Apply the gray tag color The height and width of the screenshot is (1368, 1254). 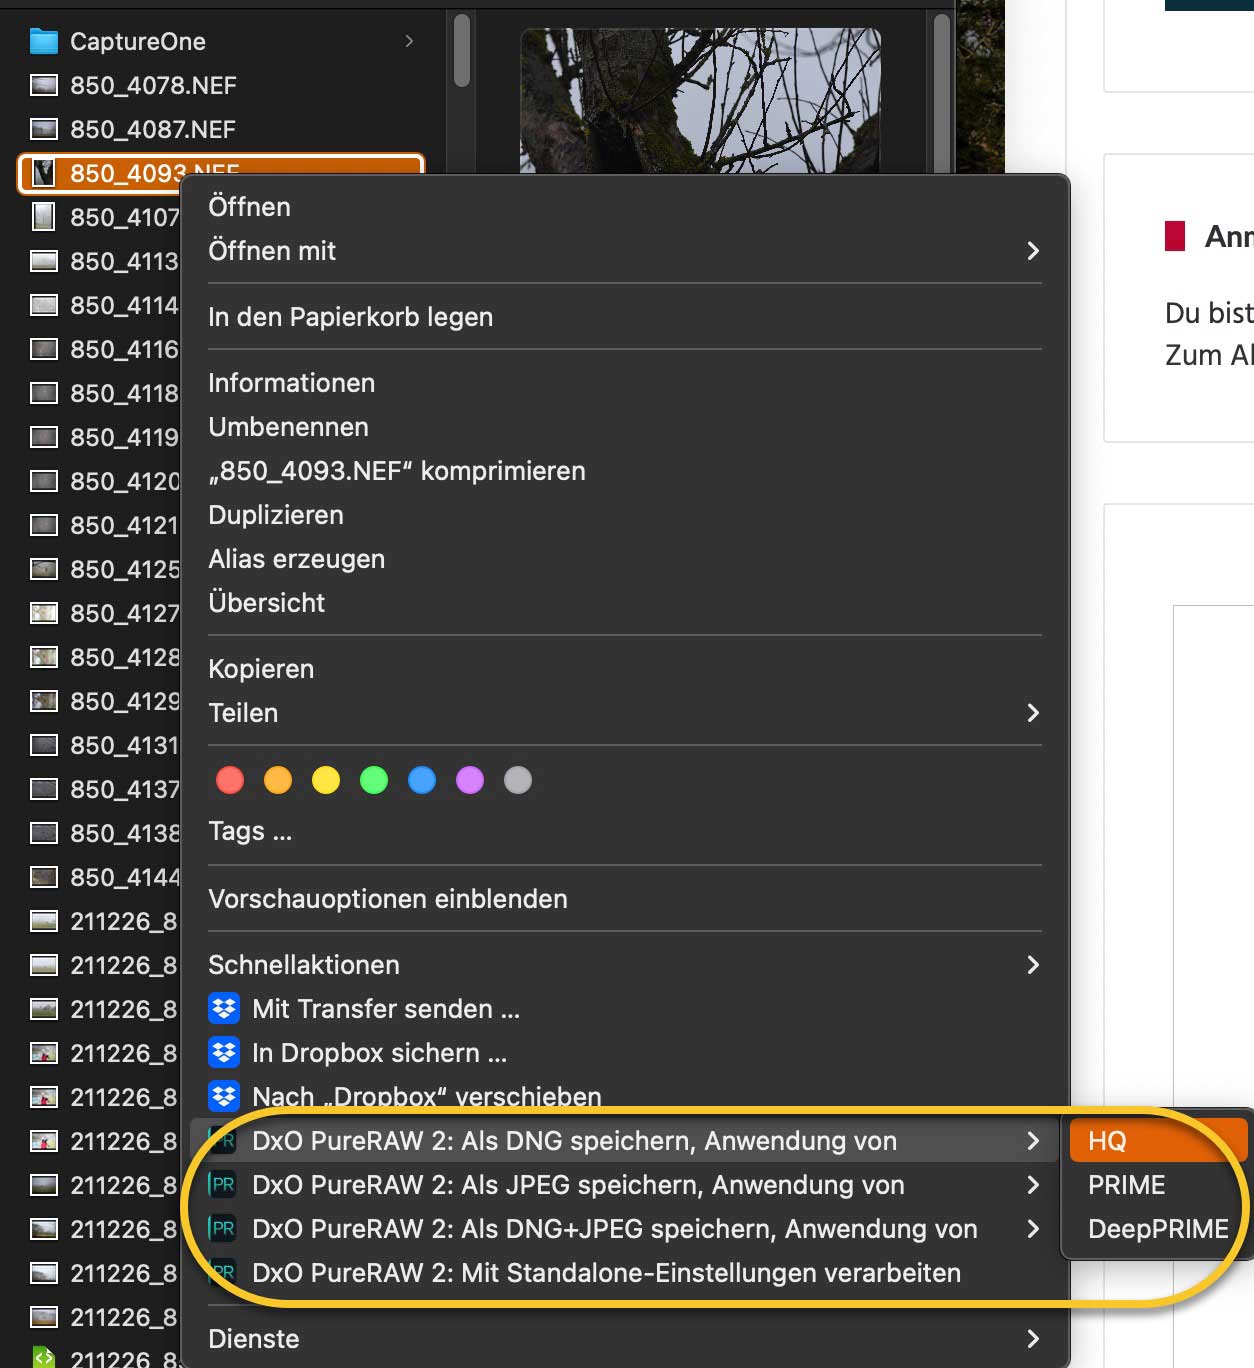[518, 780]
